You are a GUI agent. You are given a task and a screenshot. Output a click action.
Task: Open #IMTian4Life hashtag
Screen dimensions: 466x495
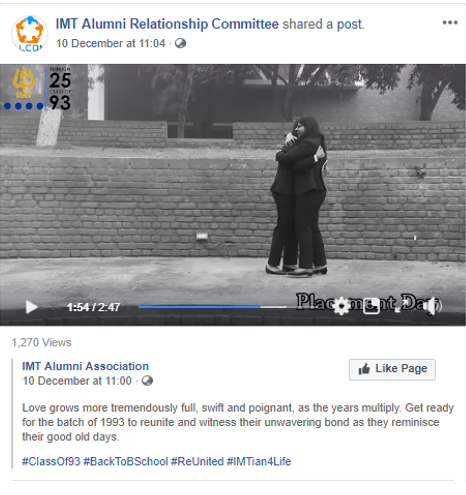click(259, 461)
